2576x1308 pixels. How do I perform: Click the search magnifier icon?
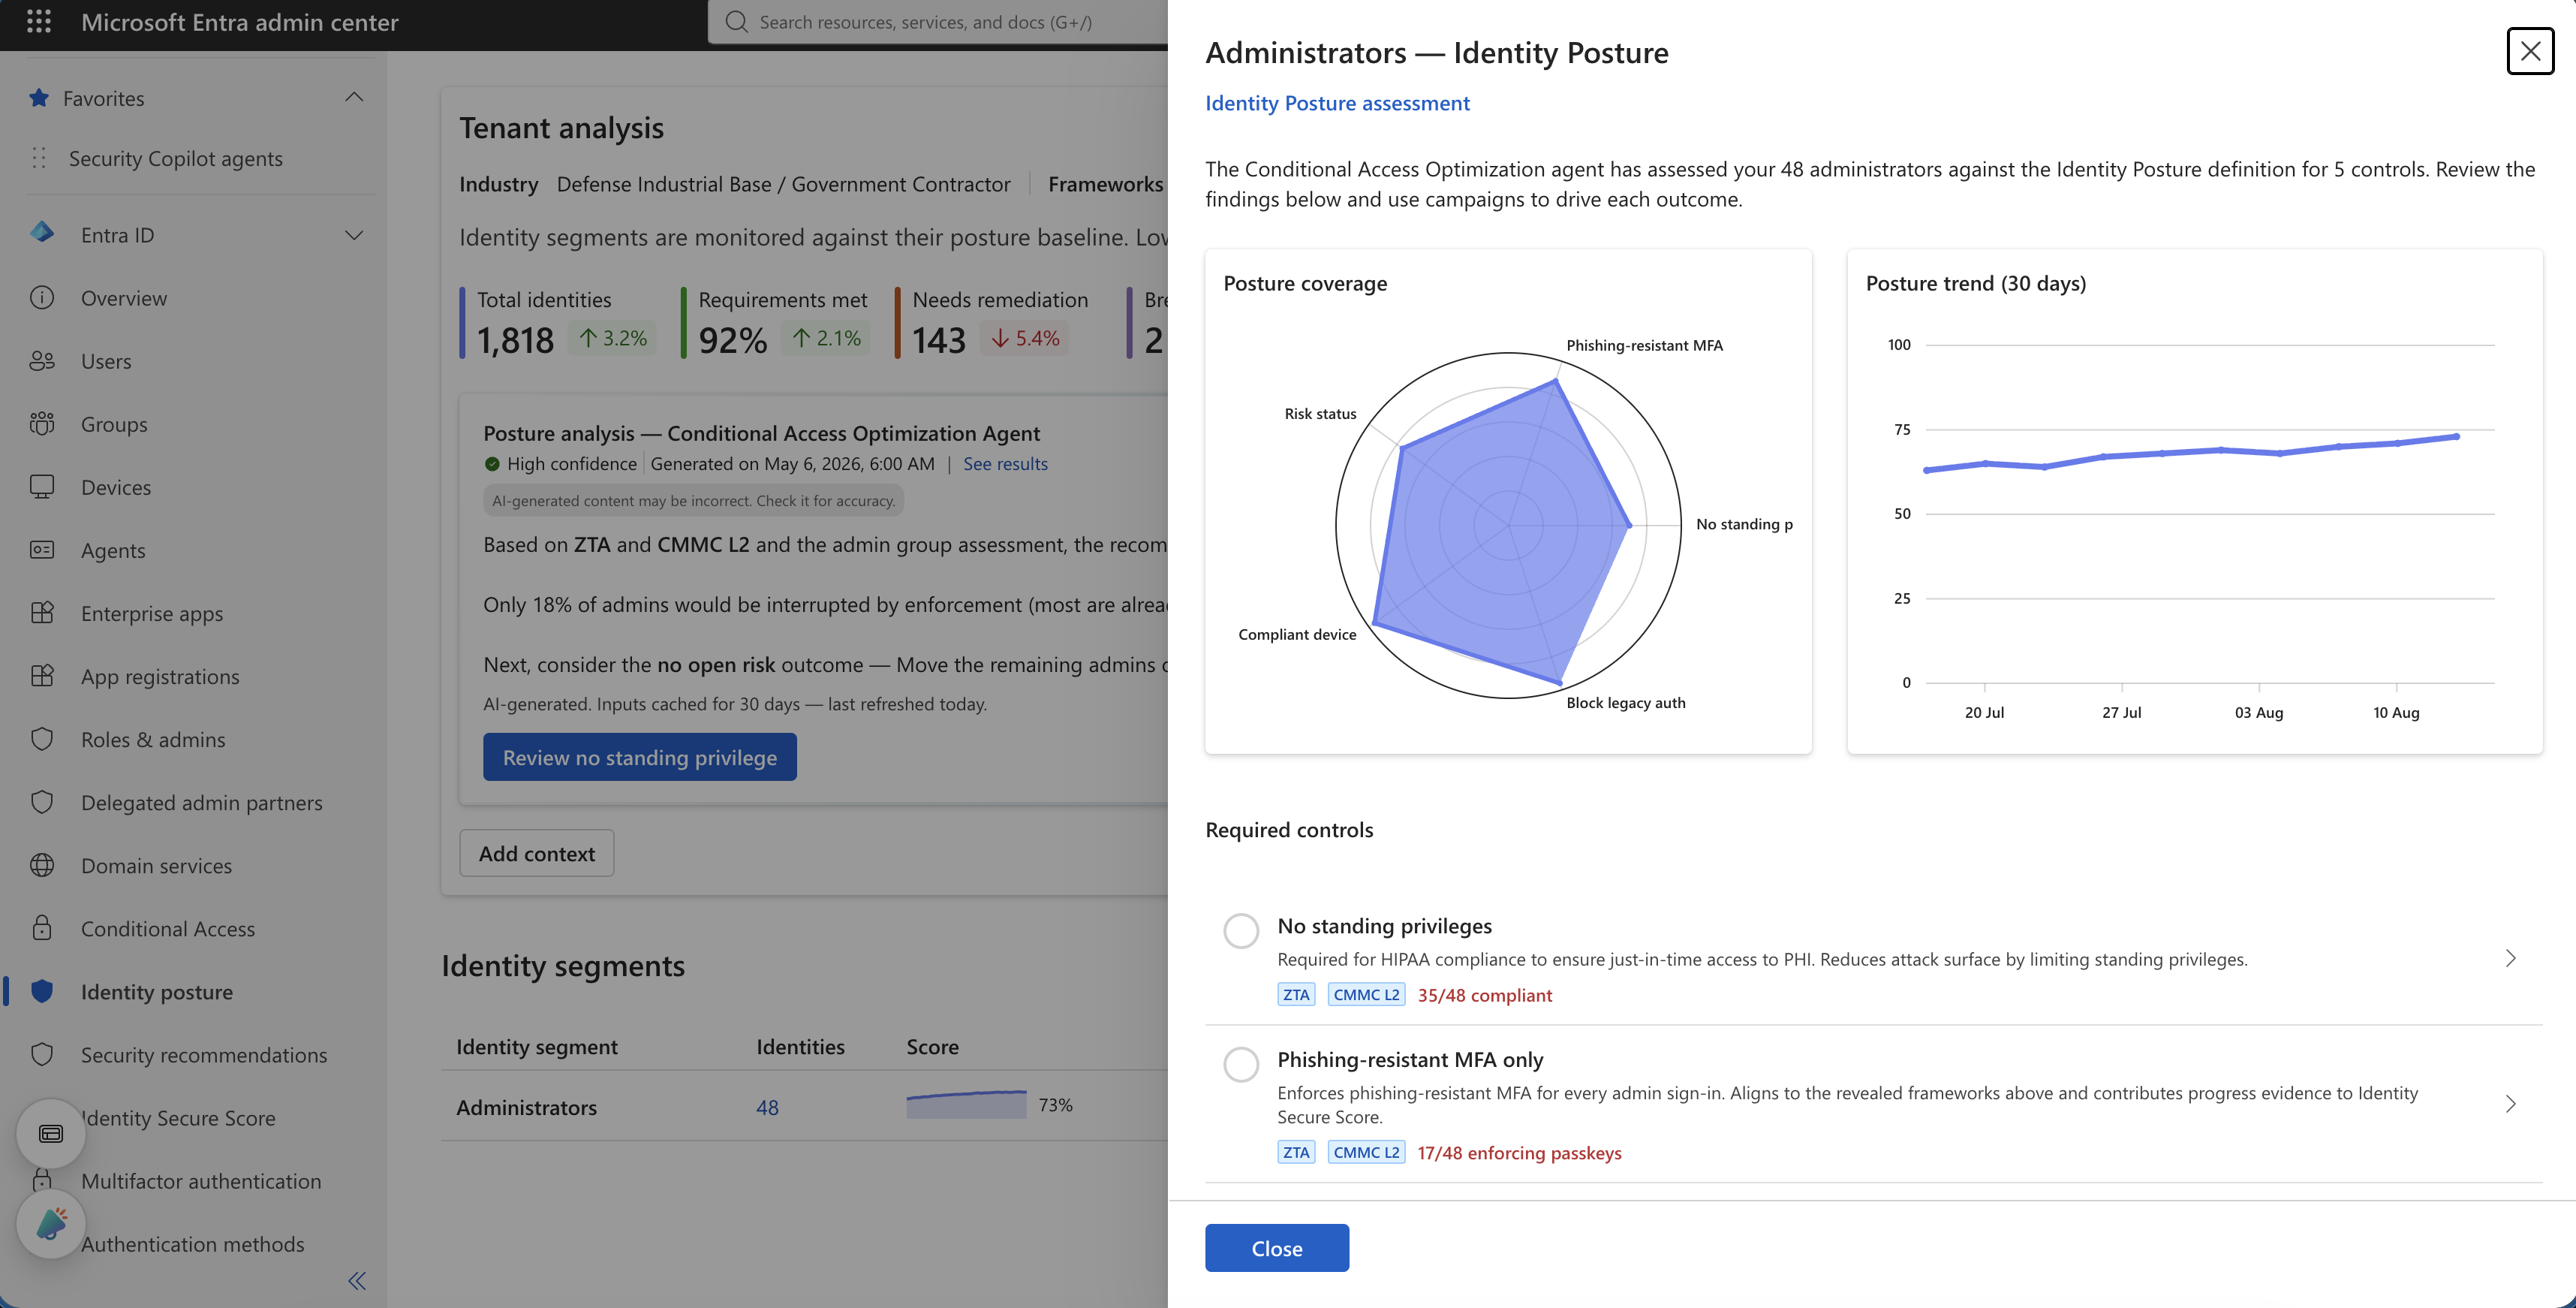737,22
